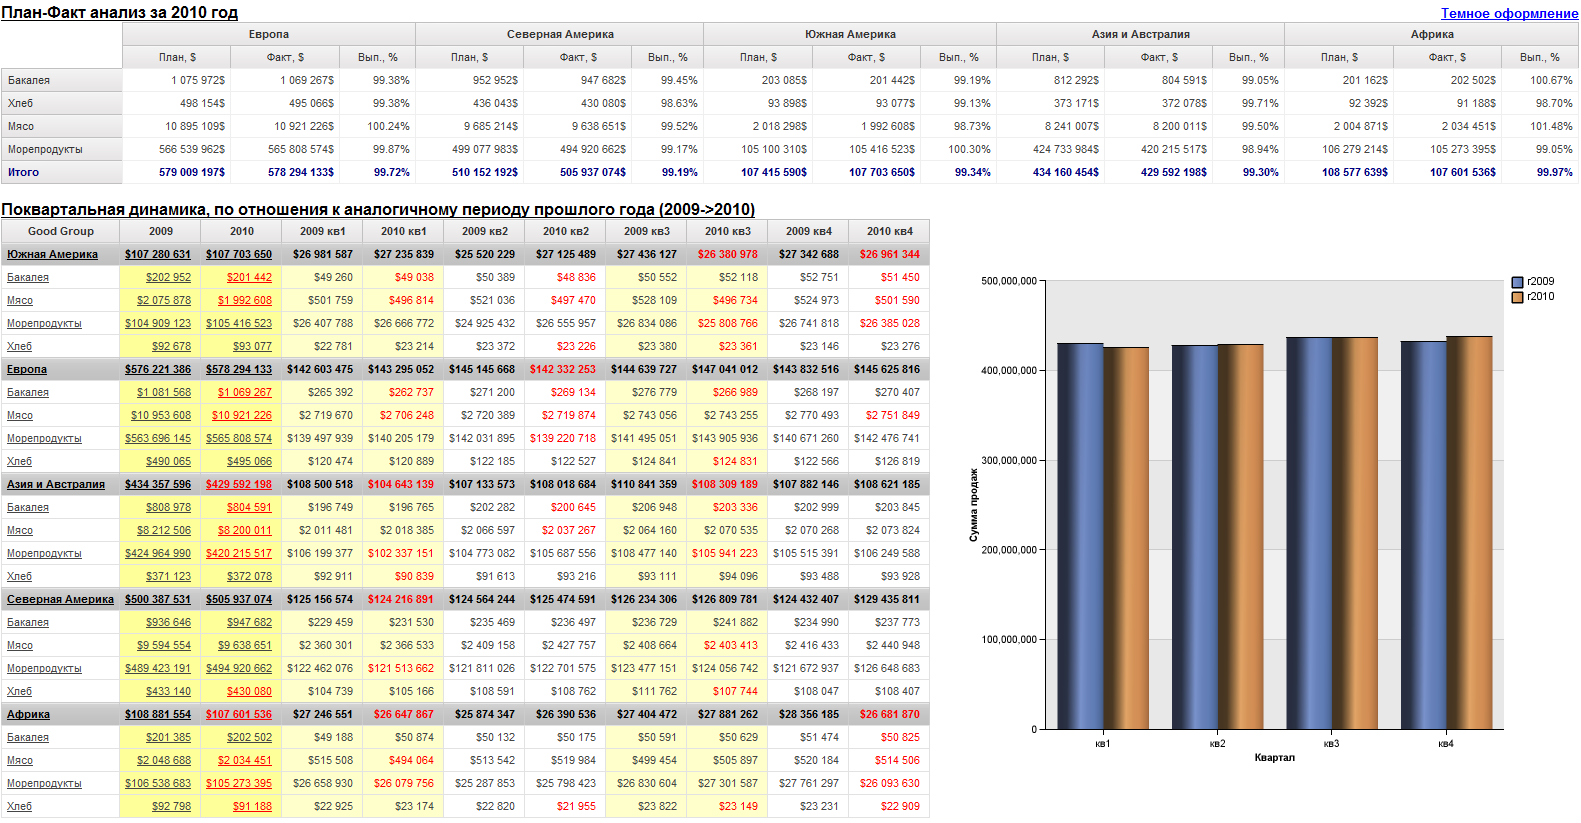
Task: Open the $107 280 631 total link
Action: 158,254
